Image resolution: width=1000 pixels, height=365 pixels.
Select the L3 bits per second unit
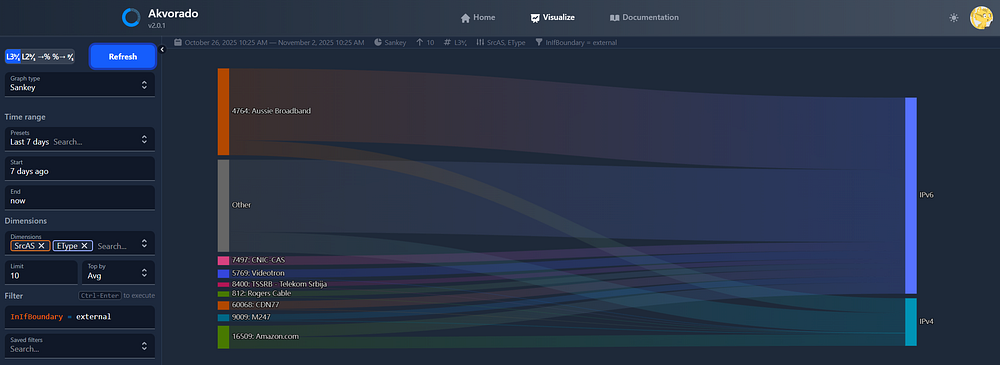click(x=12, y=57)
